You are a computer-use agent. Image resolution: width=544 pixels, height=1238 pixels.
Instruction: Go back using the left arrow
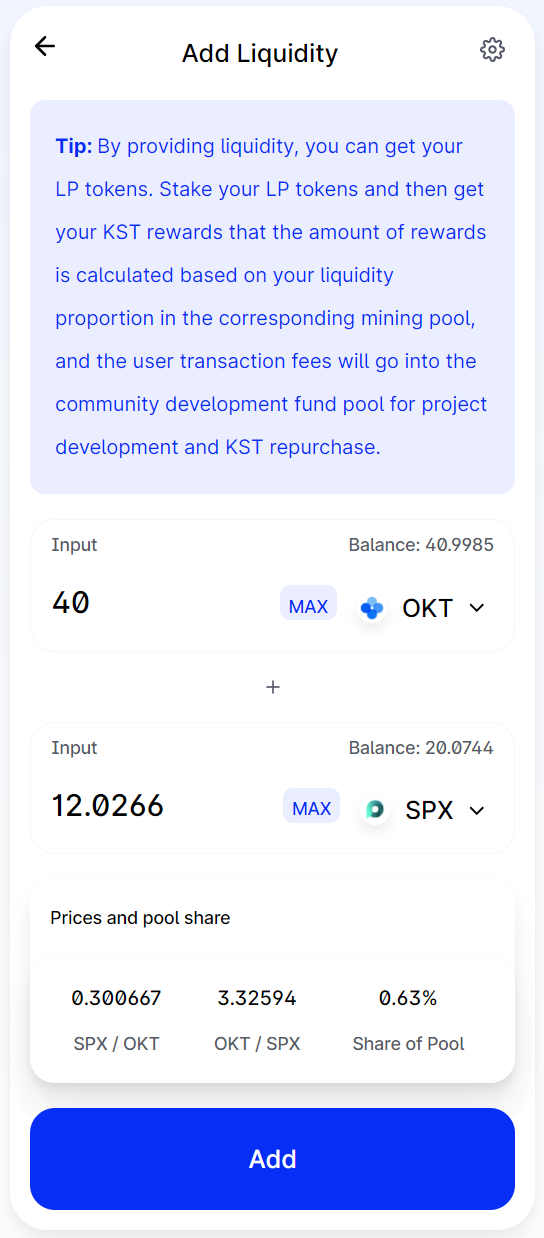coord(45,46)
